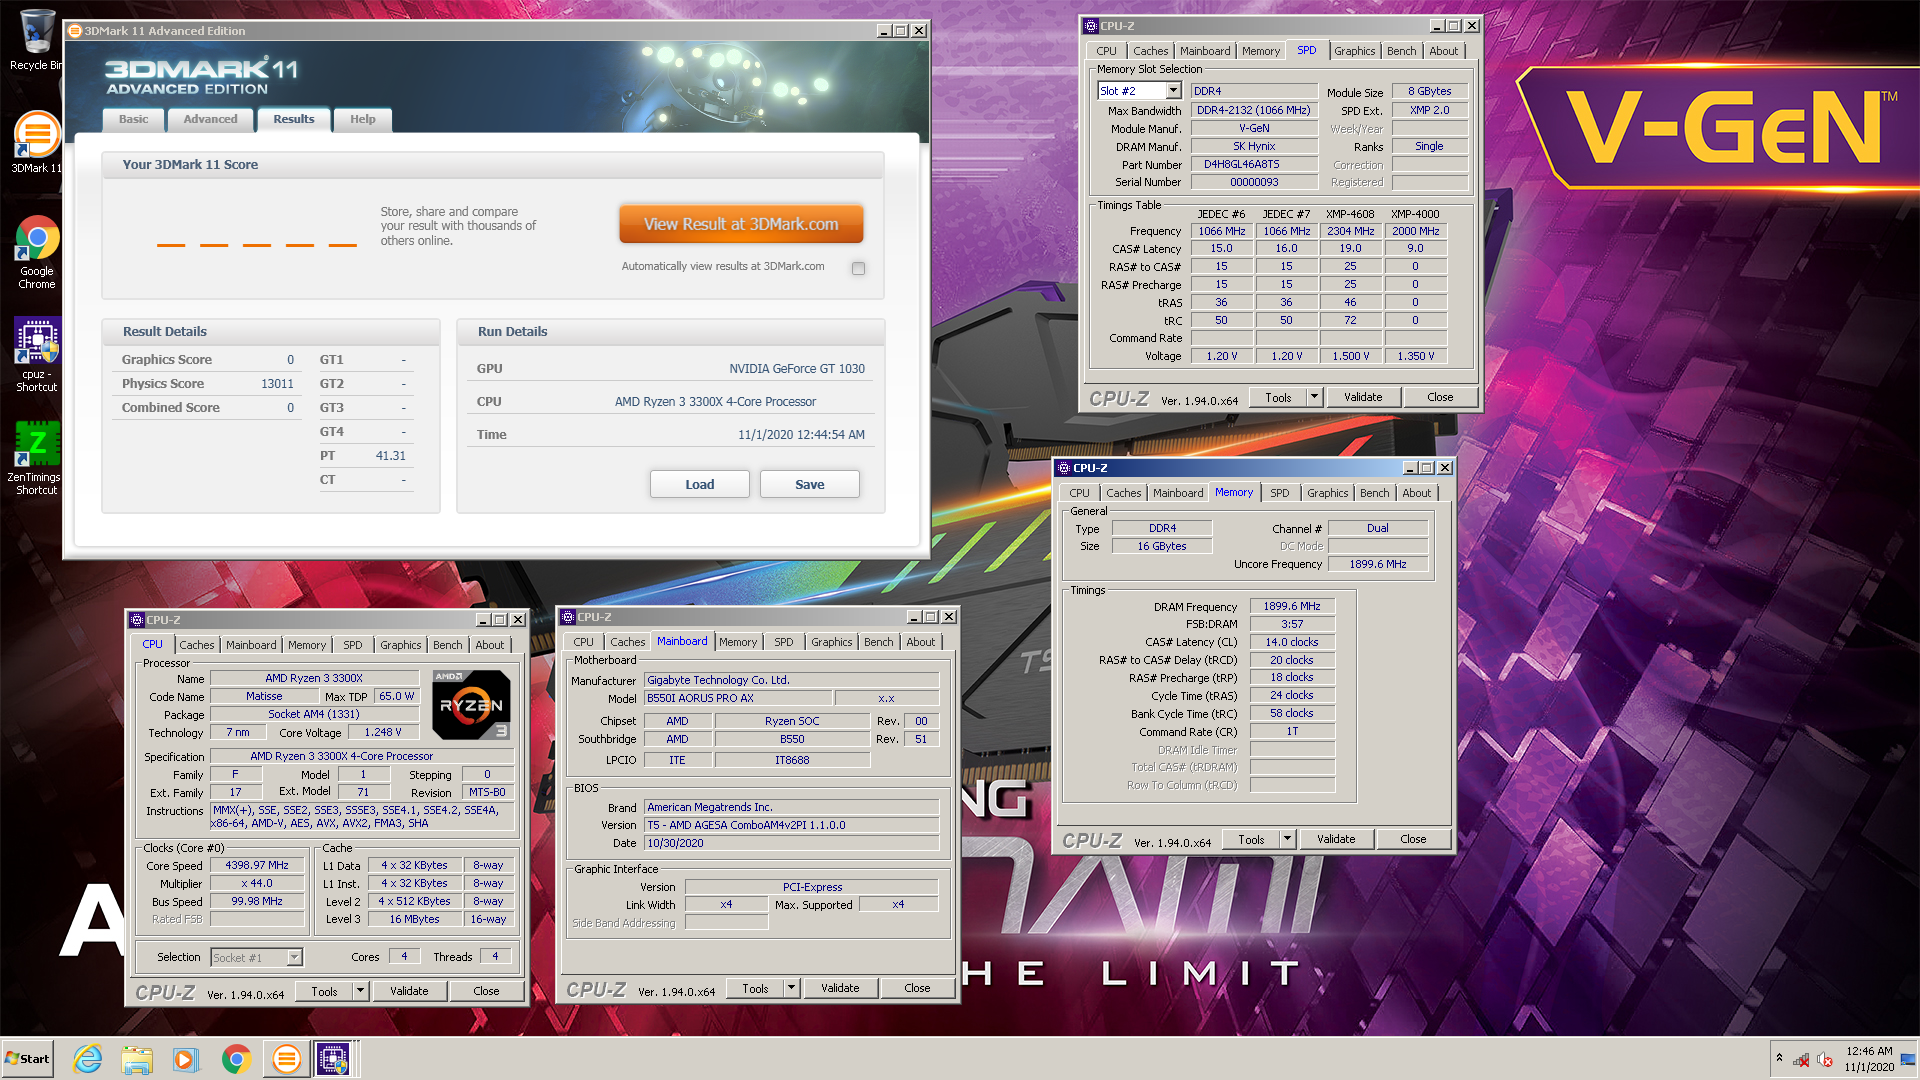Click Model B550I AORUS PRO AX field
1920x1080 pixels.
click(x=738, y=698)
